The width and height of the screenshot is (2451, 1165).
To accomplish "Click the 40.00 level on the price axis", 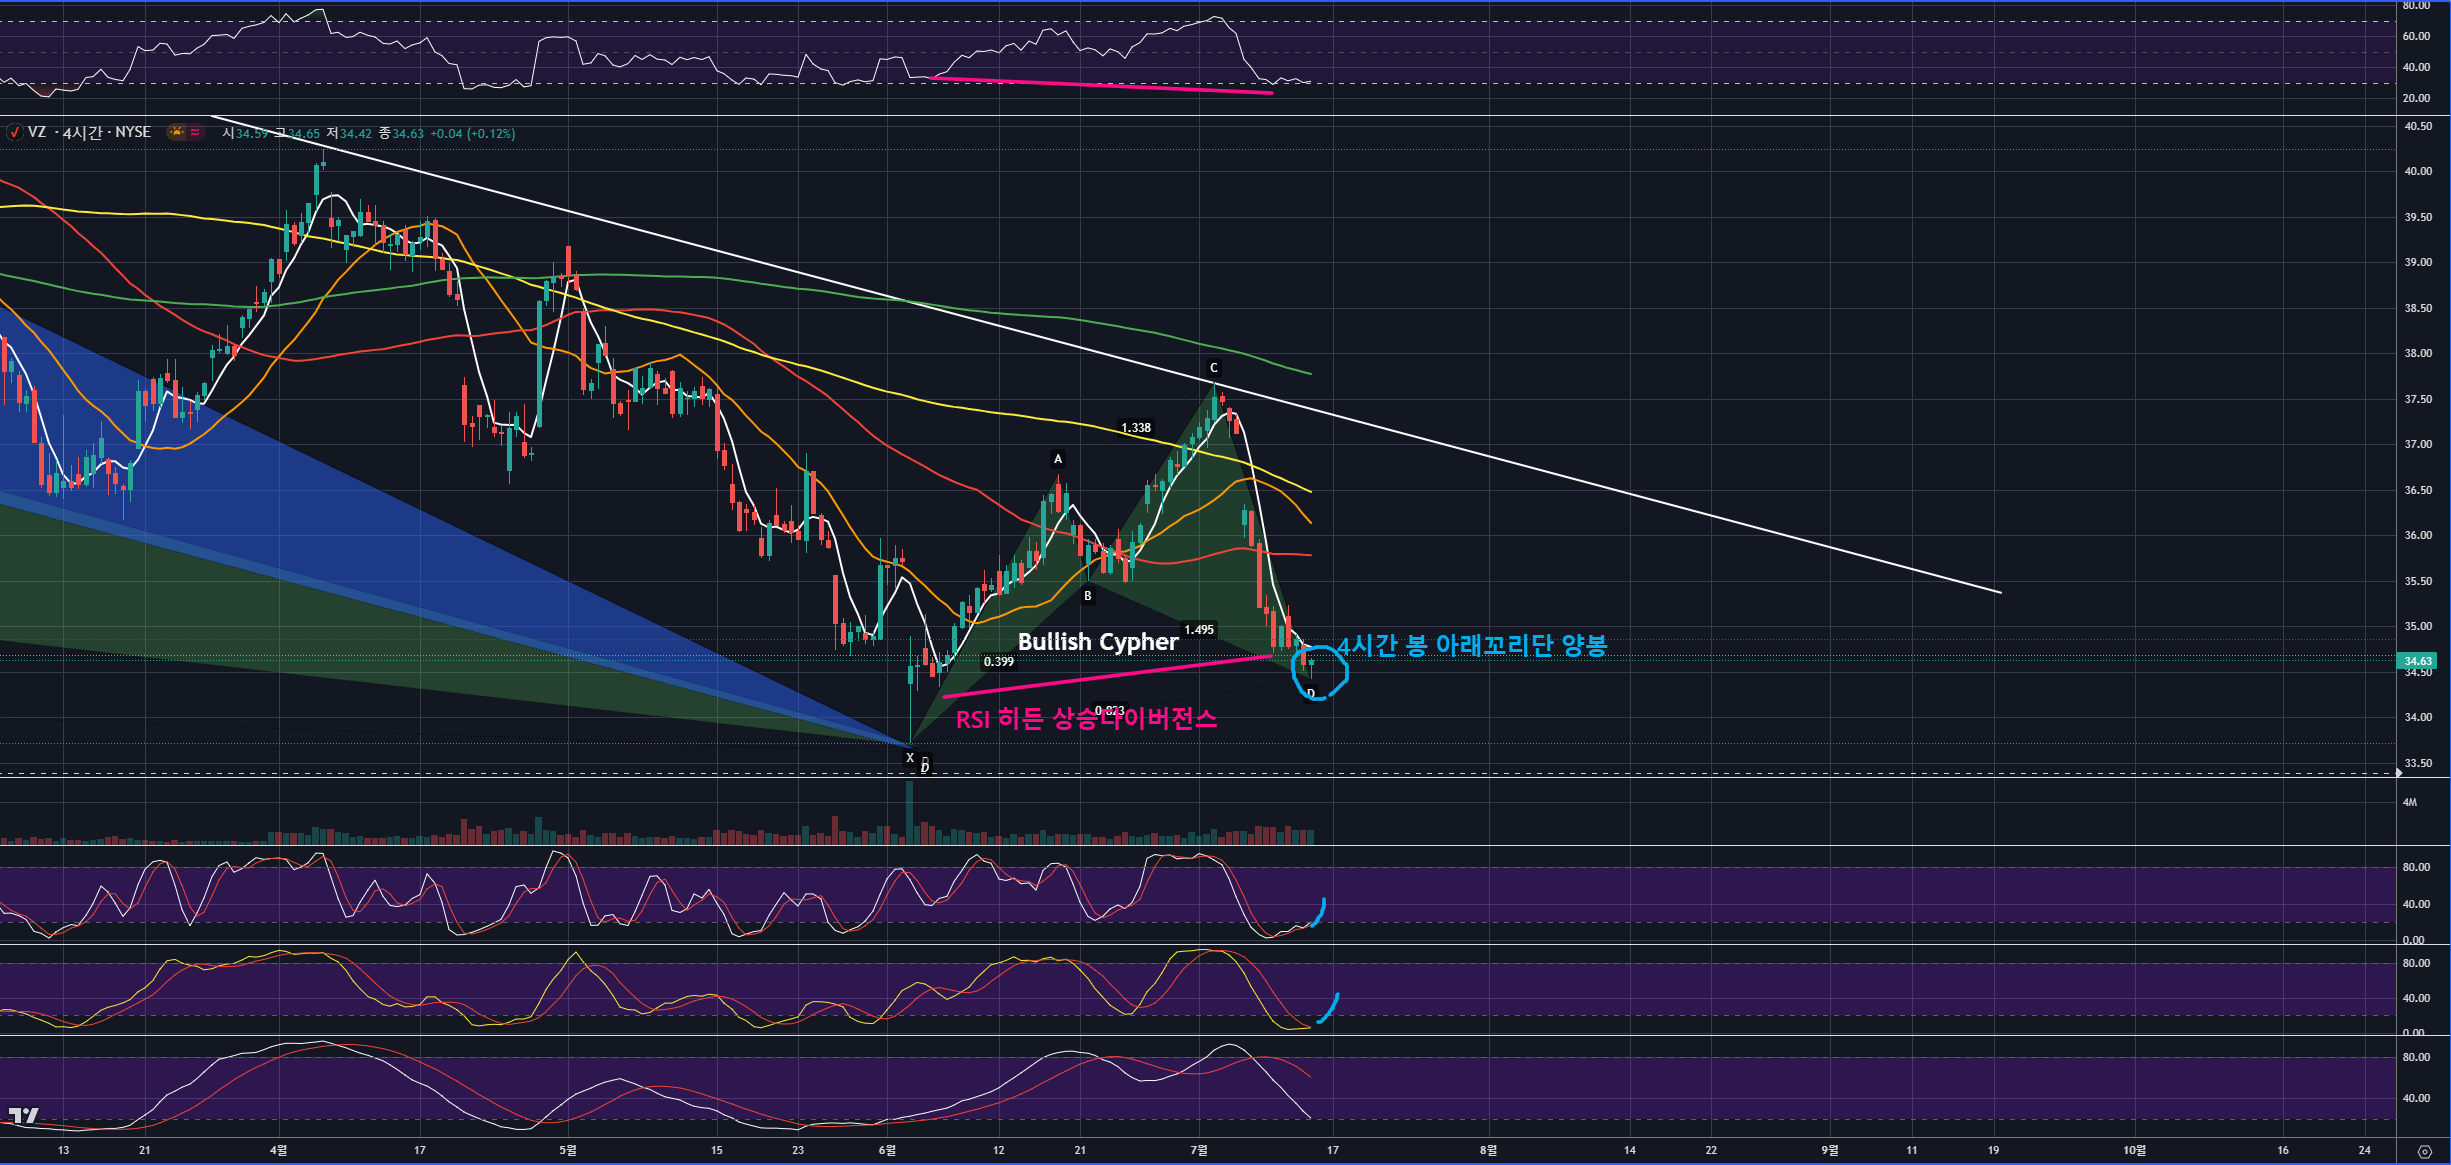I will click(2417, 171).
